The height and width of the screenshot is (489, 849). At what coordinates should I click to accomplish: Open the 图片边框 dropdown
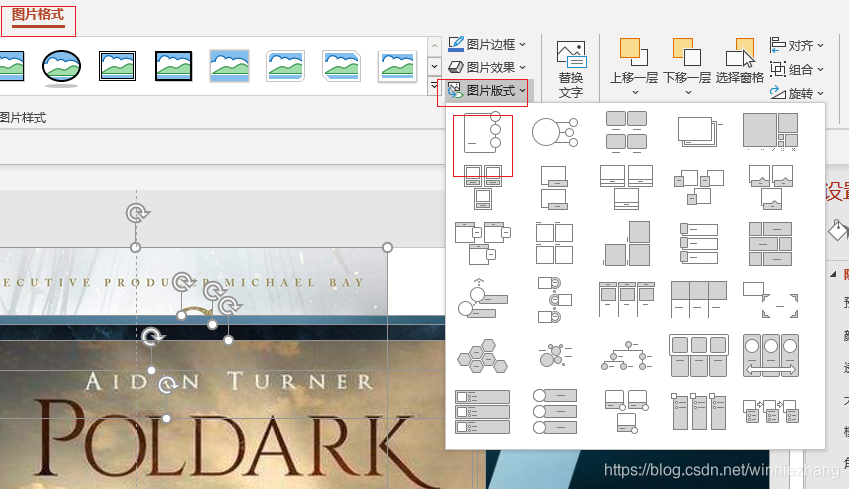487,44
